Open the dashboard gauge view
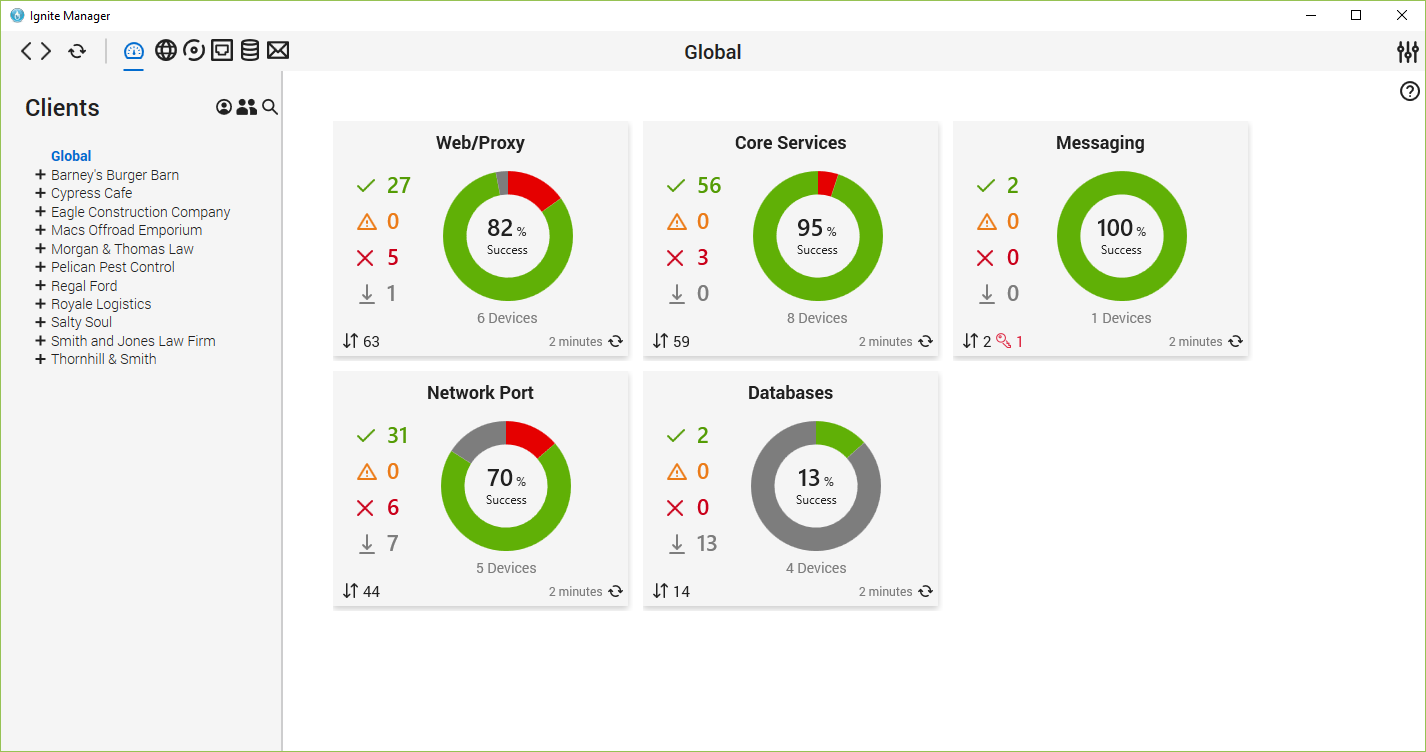1426x752 pixels. coord(133,51)
